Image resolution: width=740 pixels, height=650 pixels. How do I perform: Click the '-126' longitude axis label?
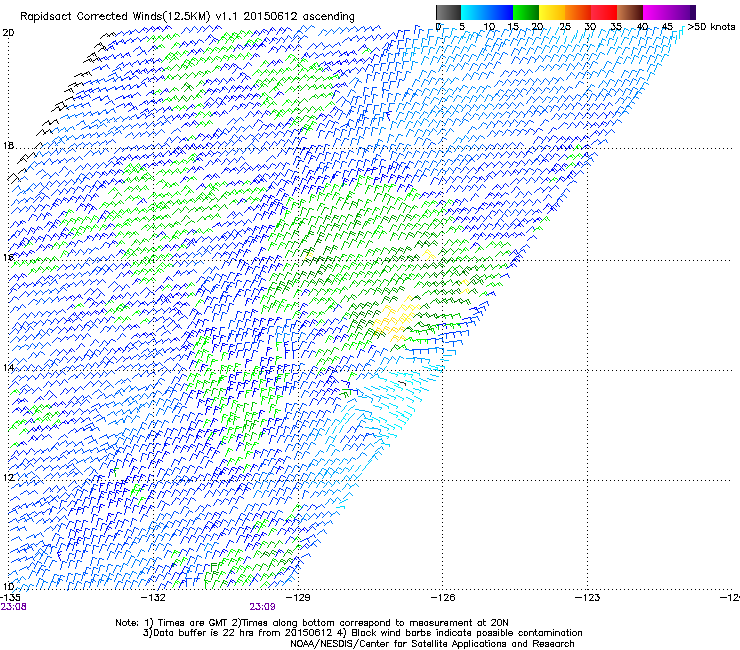(x=443, y=598)
